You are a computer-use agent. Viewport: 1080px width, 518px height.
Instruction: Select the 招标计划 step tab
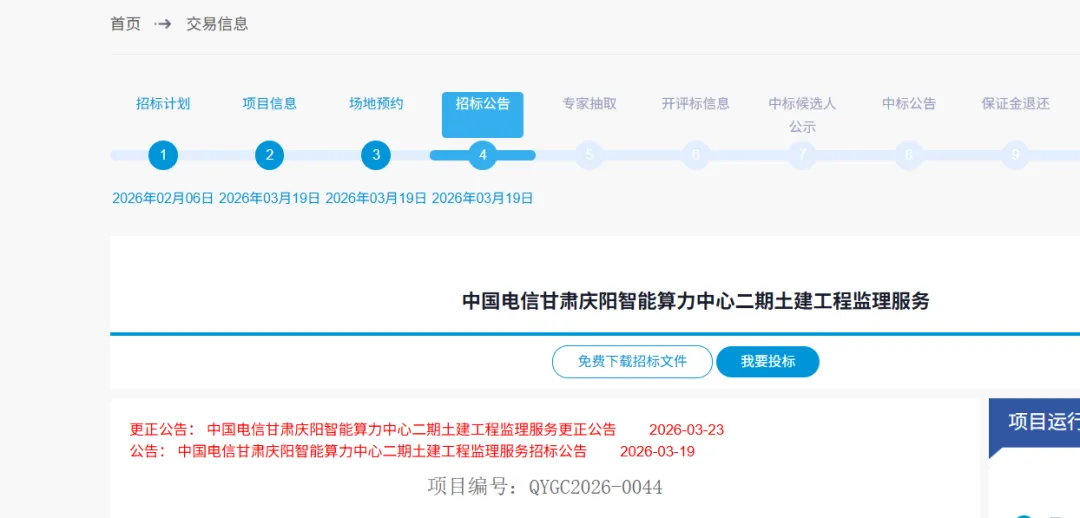point(163,104)
